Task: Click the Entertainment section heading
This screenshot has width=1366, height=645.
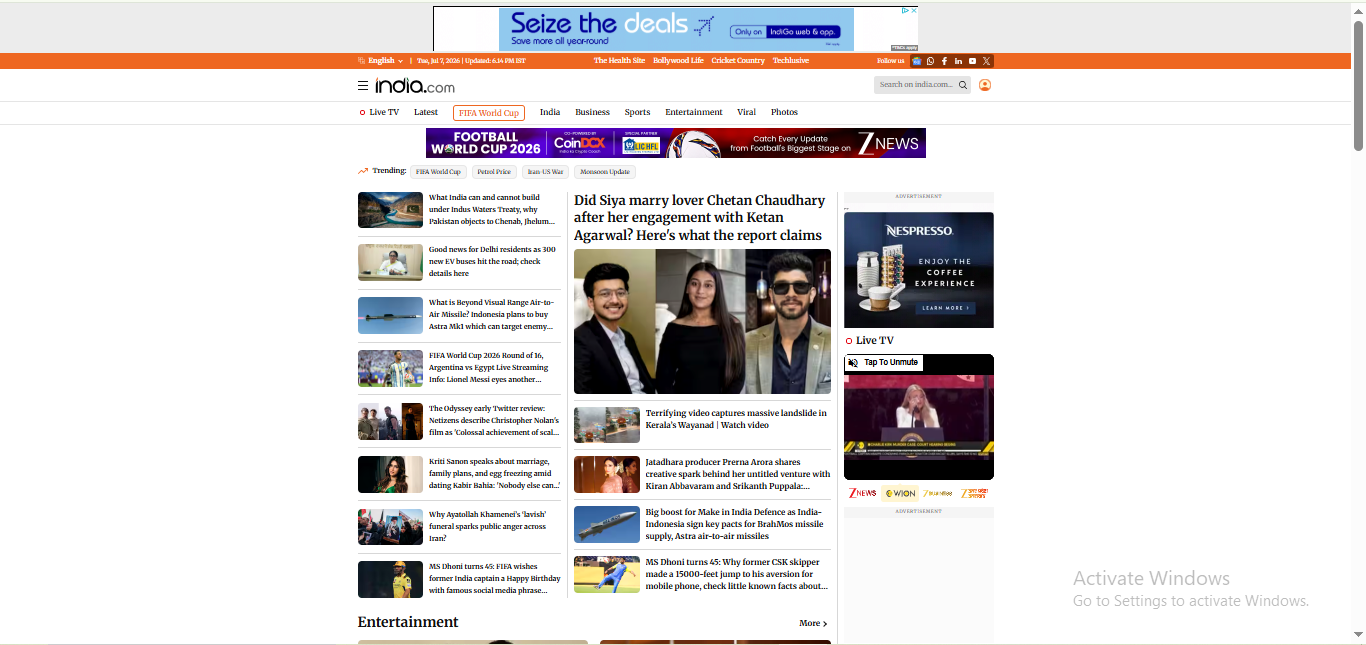Action: coord(408,622)
